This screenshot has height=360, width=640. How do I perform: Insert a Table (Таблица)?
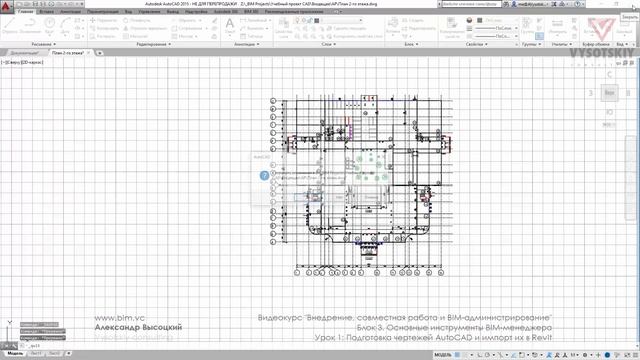coord(252,36)
